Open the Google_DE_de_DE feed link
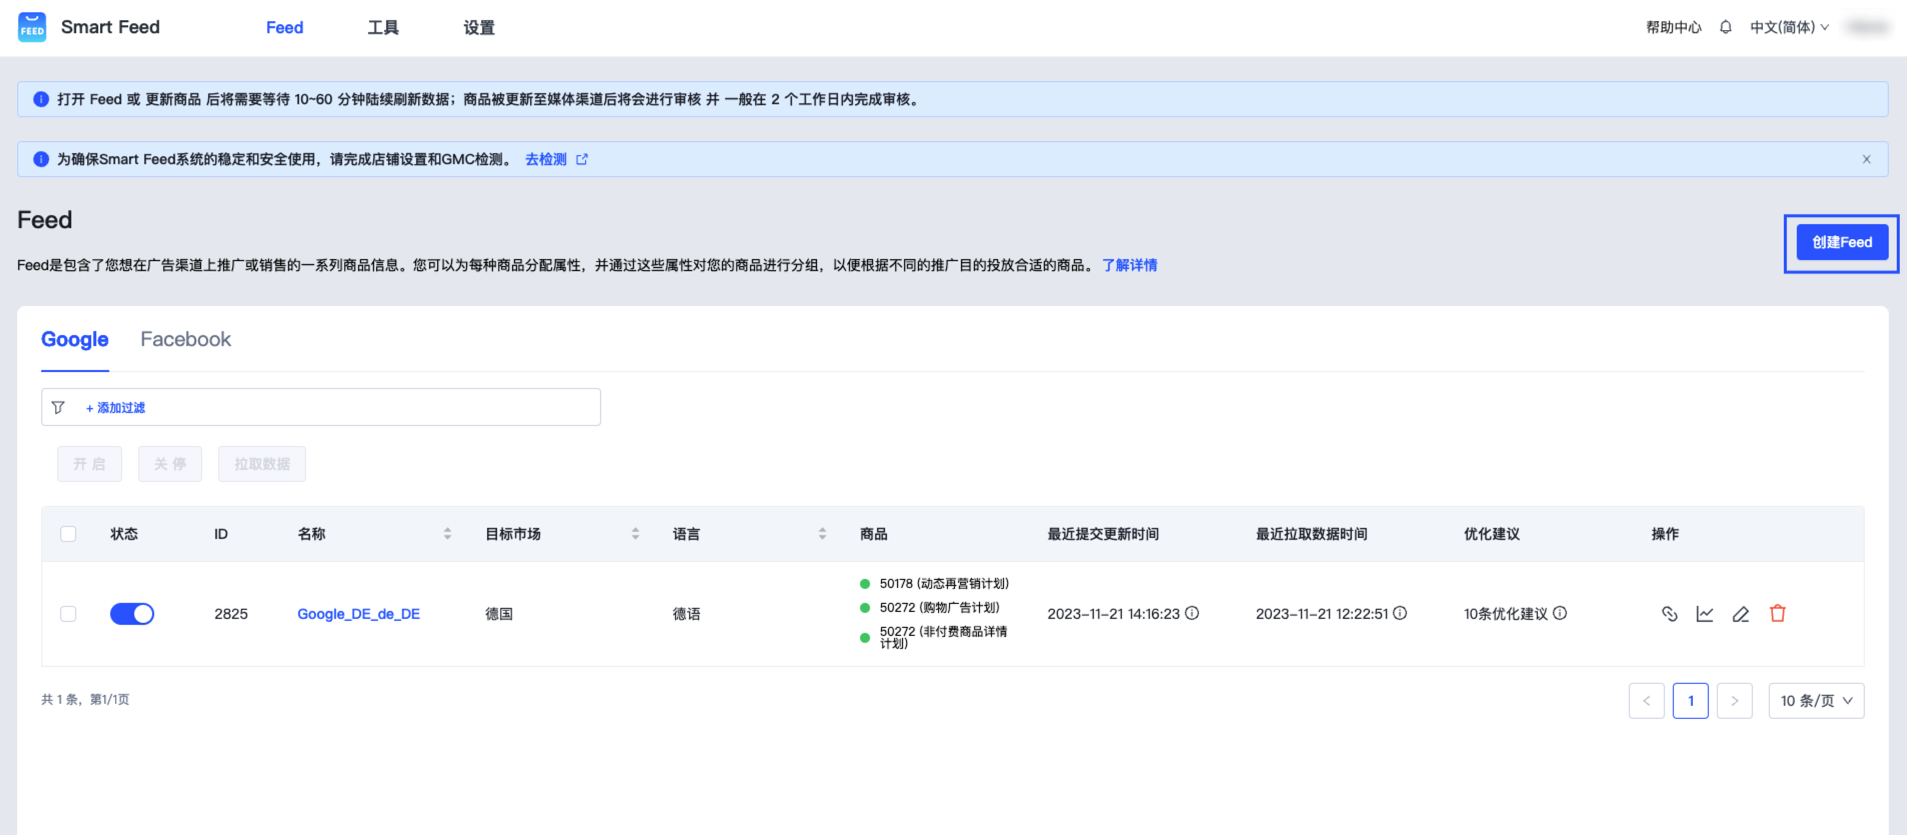This screenshot has height=835, width=1907. tap(358, 614)
